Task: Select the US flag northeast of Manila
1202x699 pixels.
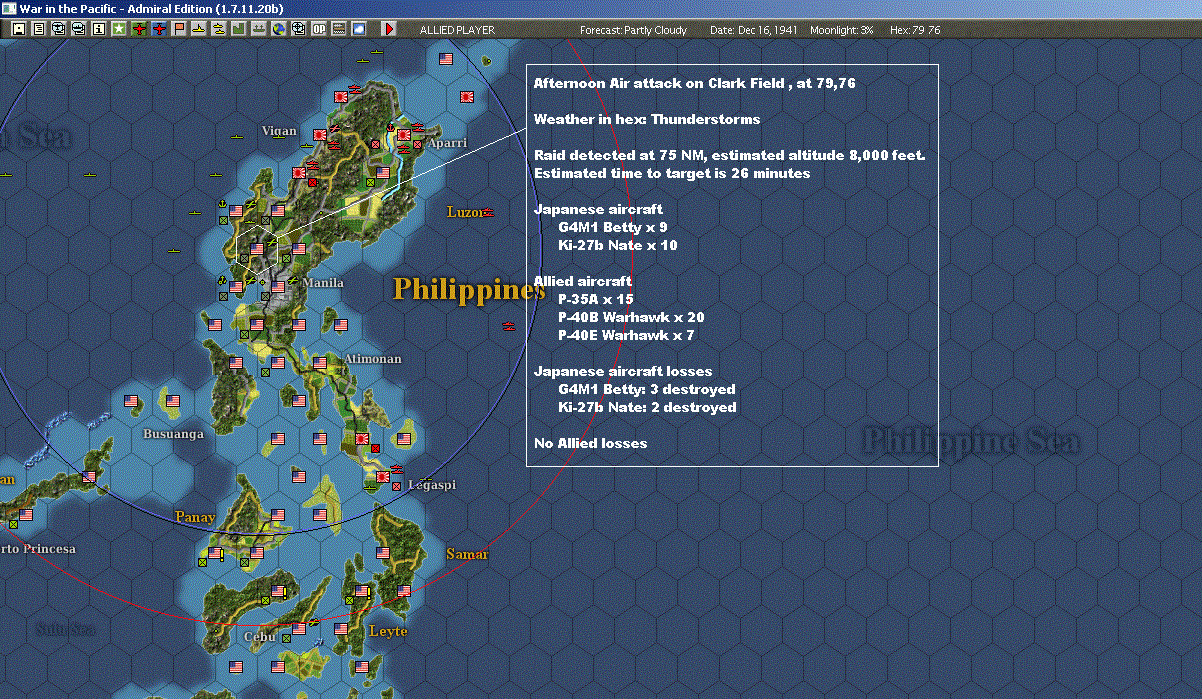Action: click(299, 248)
